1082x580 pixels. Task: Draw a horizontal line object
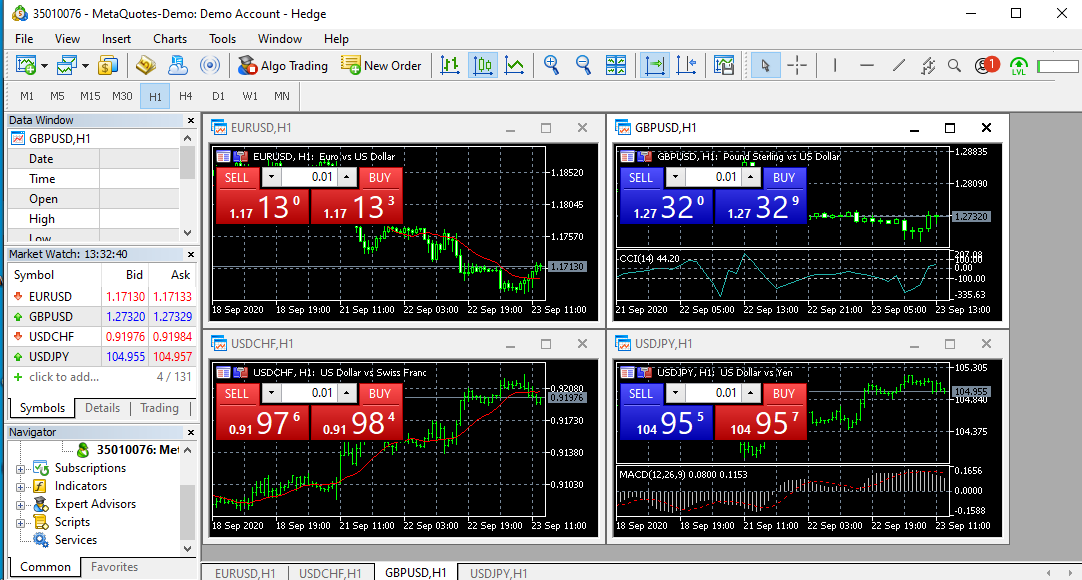point(867,66)
